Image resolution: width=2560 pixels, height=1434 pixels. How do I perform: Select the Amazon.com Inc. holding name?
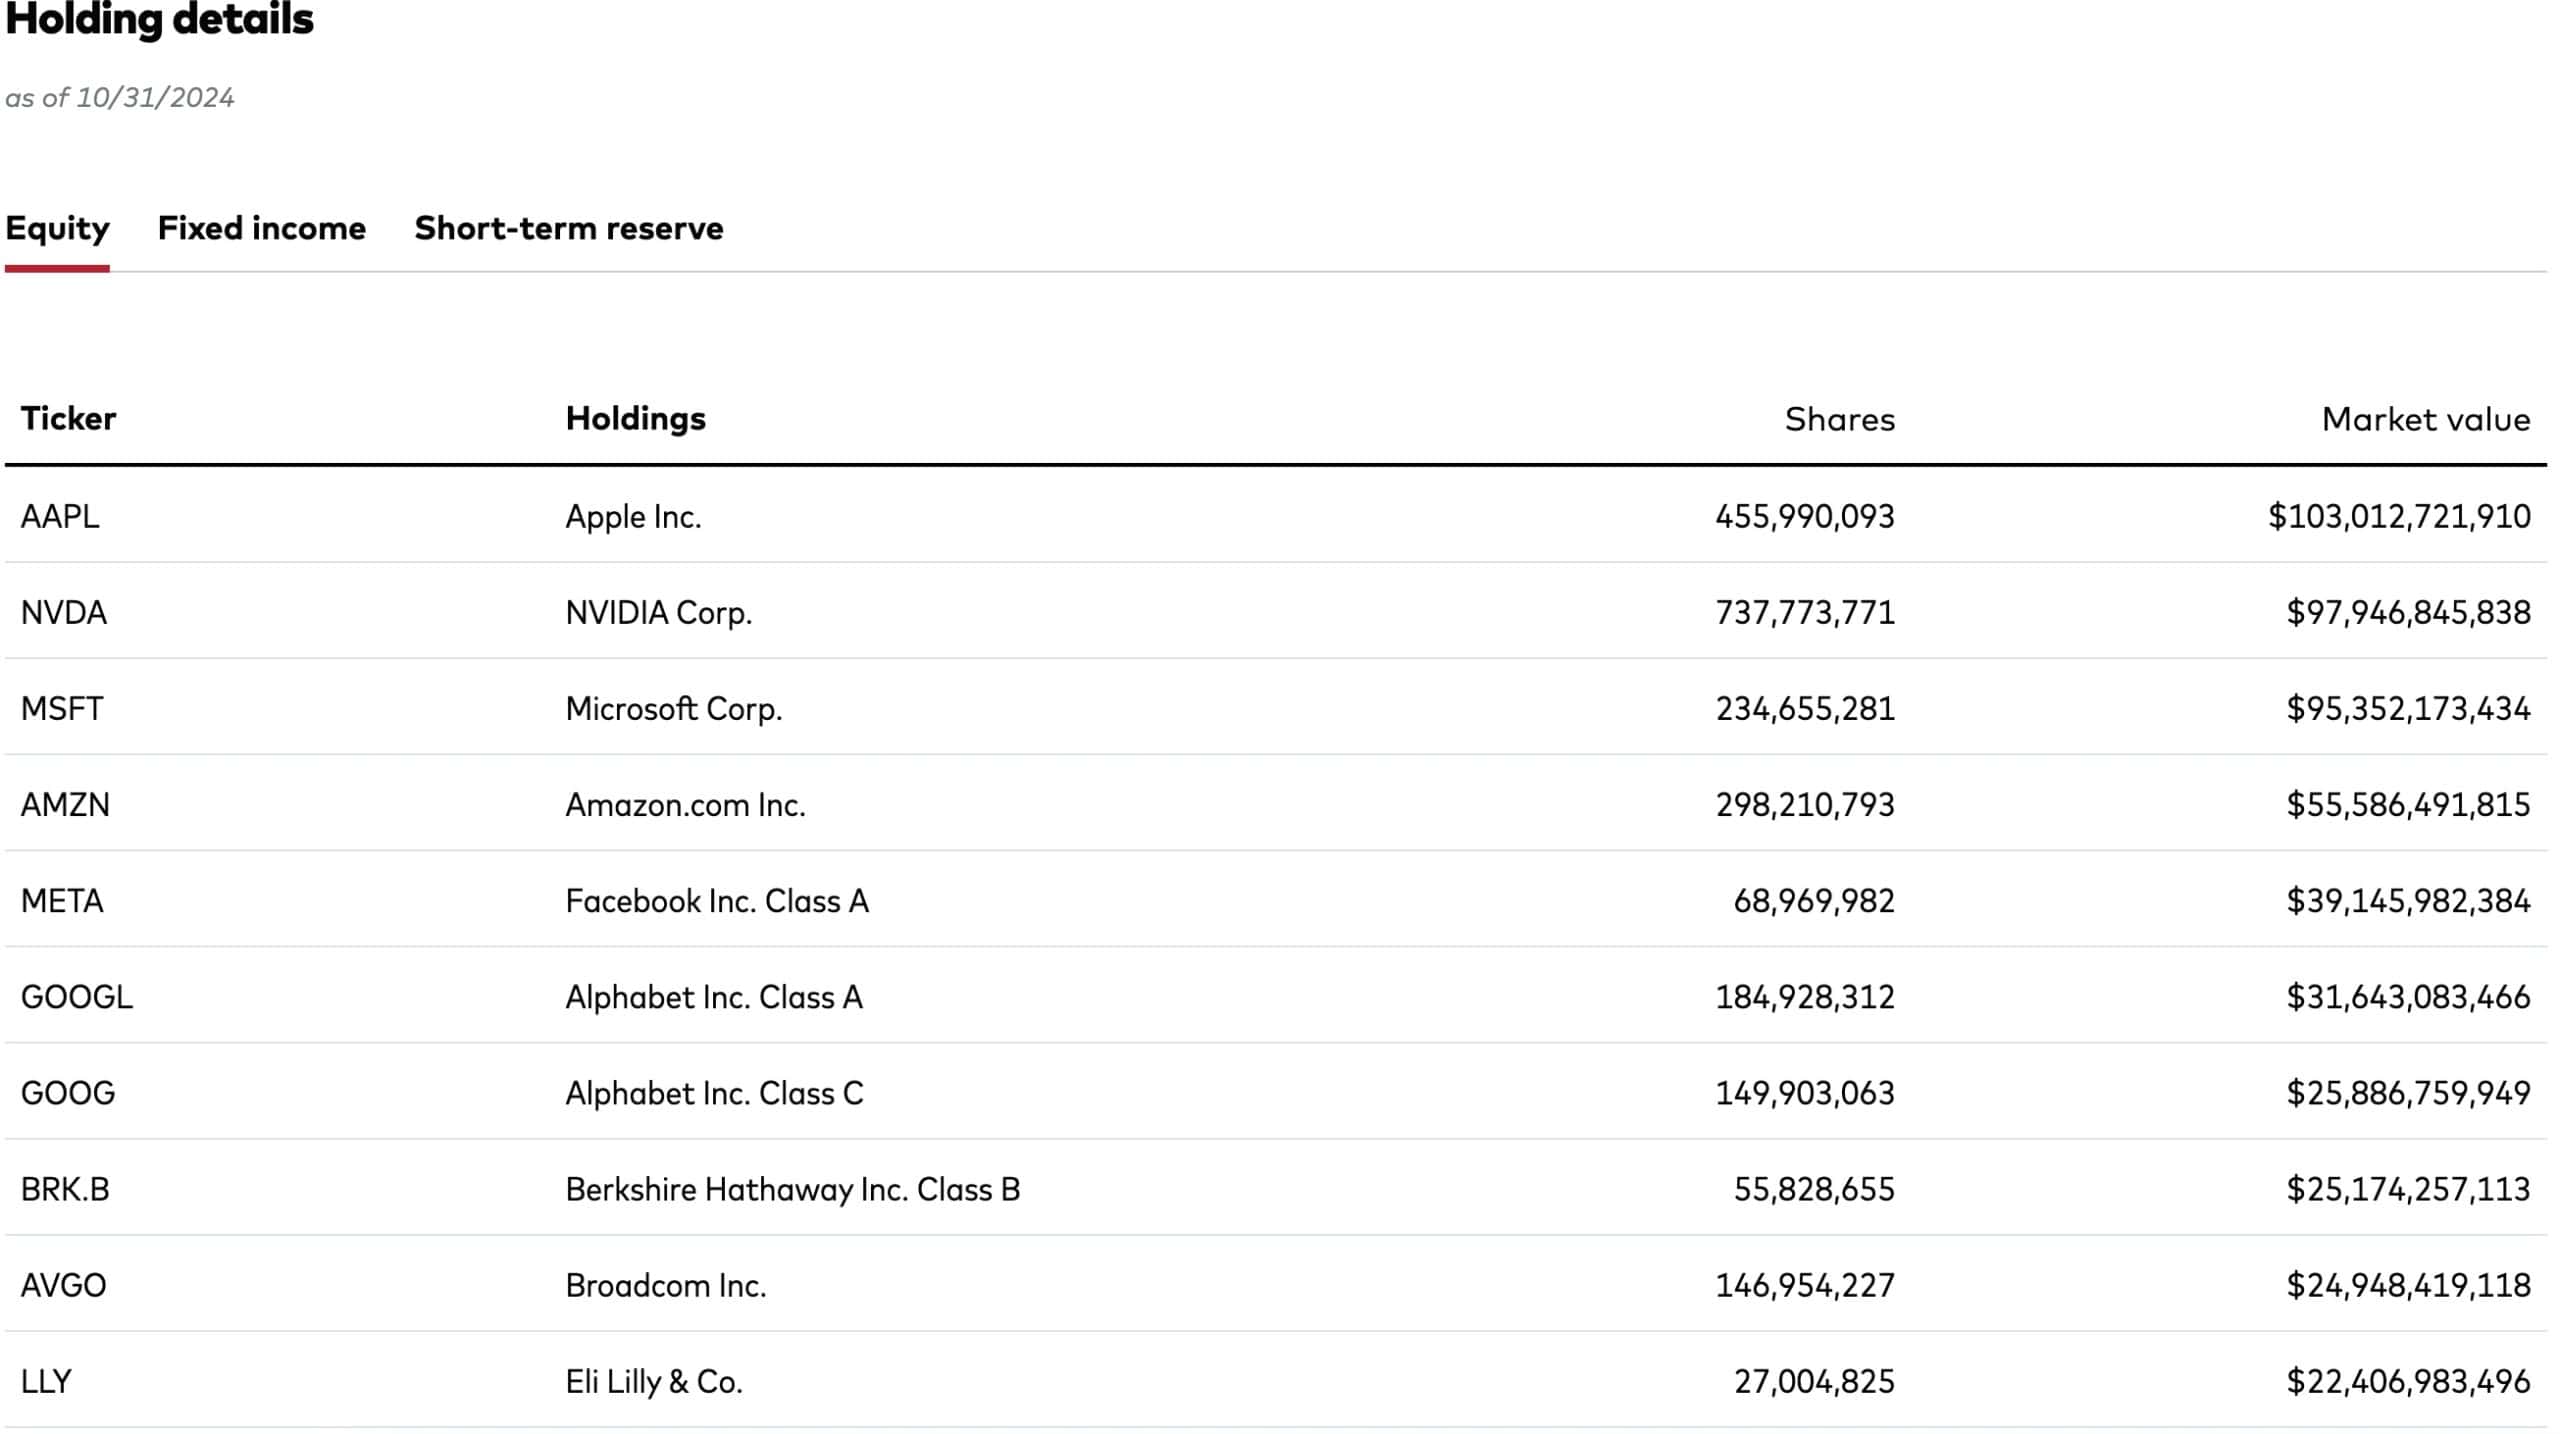(685, 804)
